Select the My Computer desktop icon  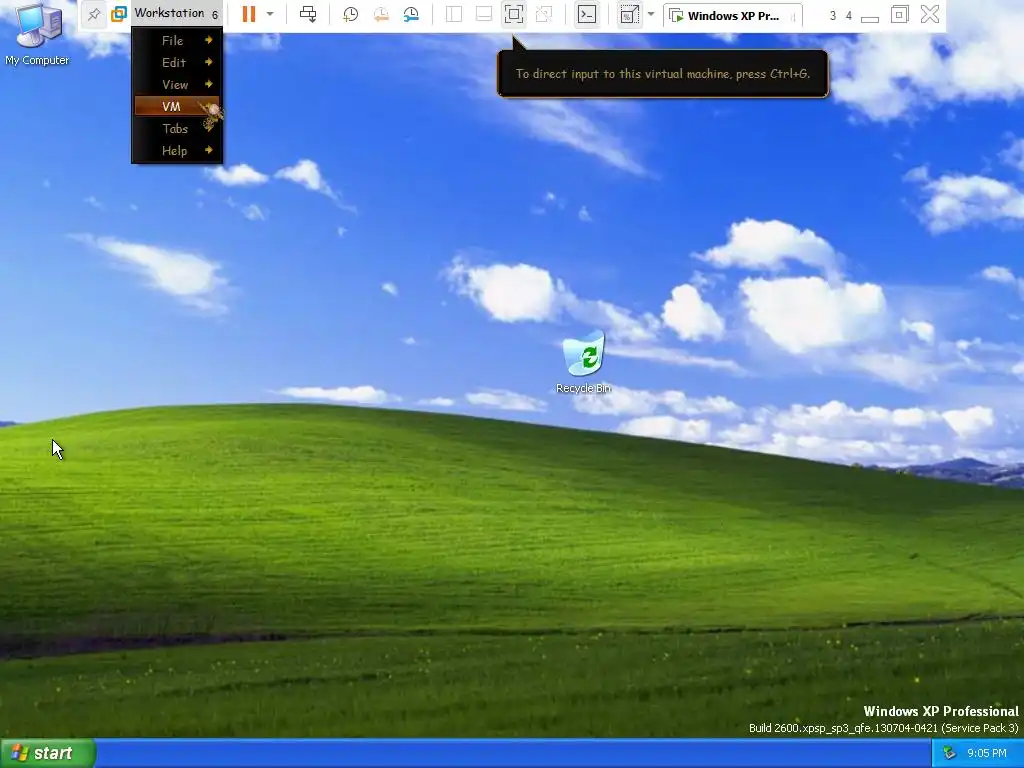coord(37,35)
